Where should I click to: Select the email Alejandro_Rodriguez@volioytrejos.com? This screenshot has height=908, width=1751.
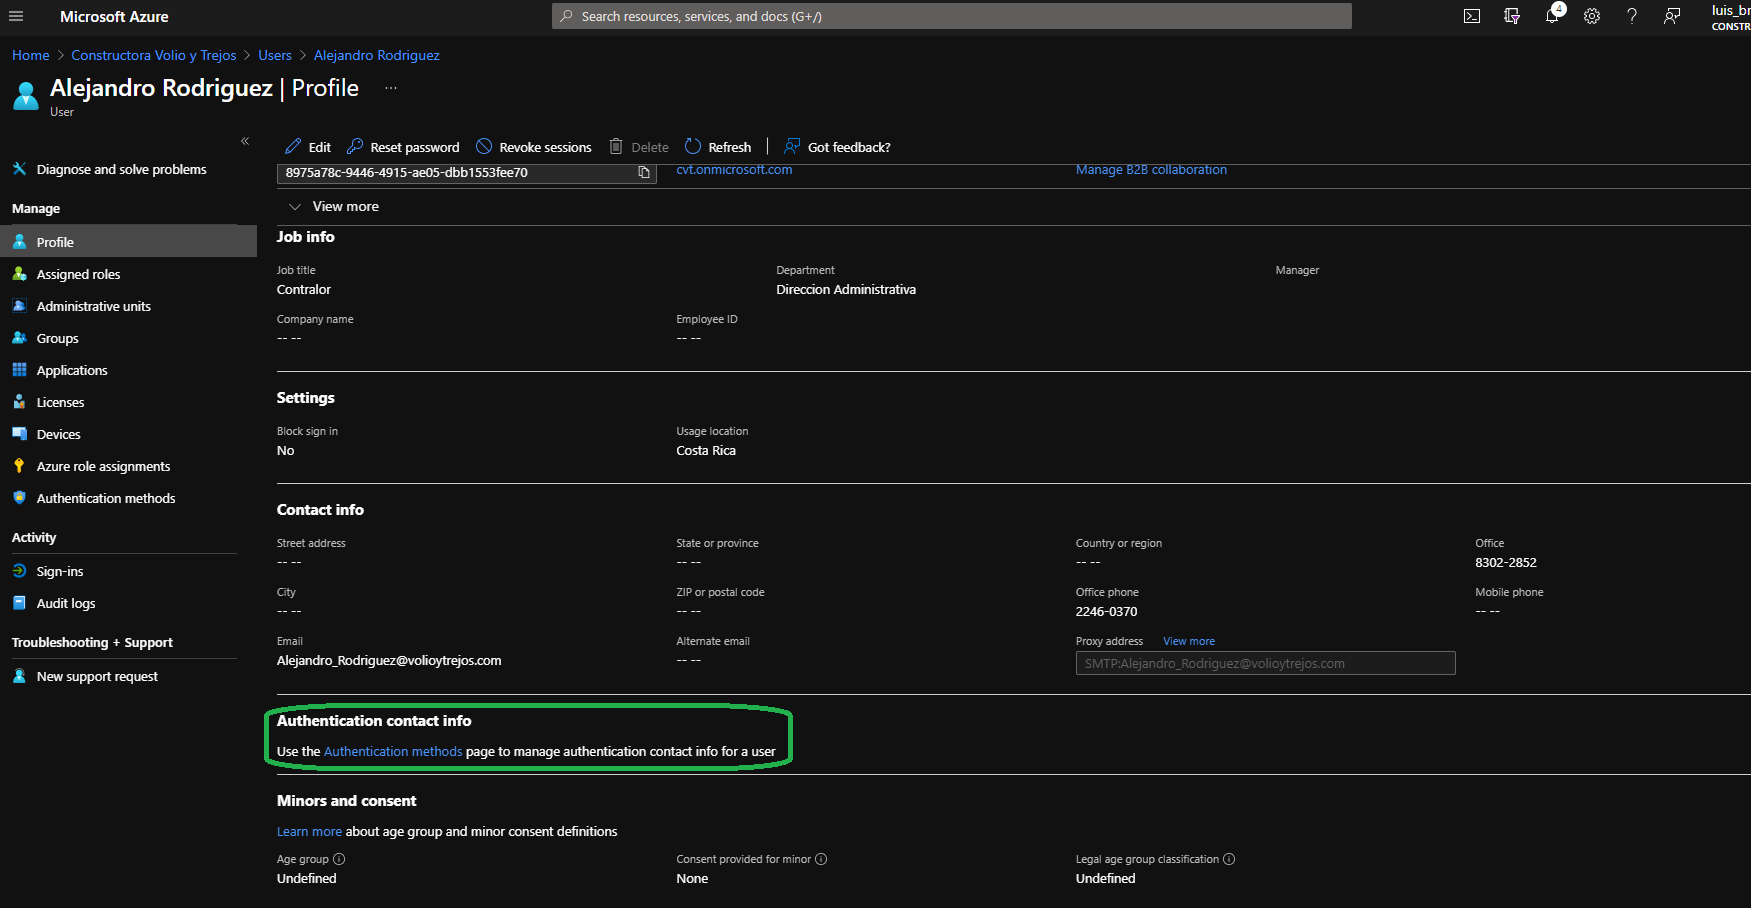coord(389,660)
